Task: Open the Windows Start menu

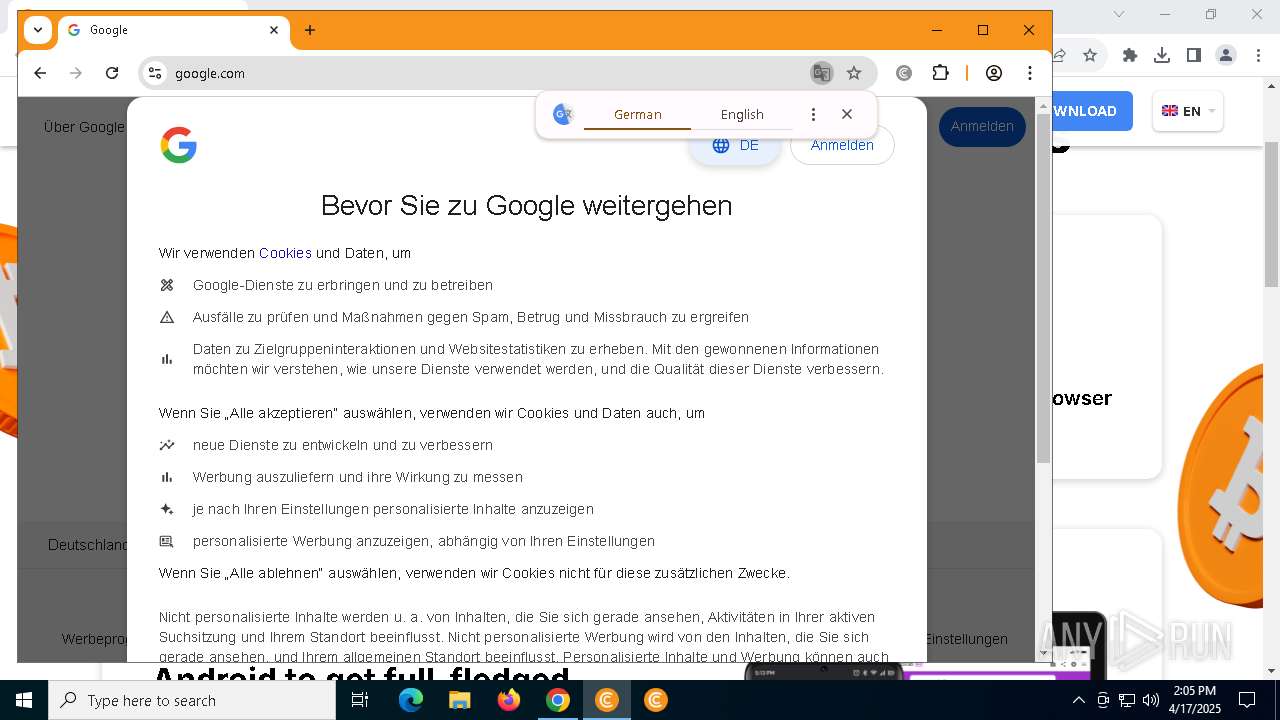Action: [x=24, y=700]
